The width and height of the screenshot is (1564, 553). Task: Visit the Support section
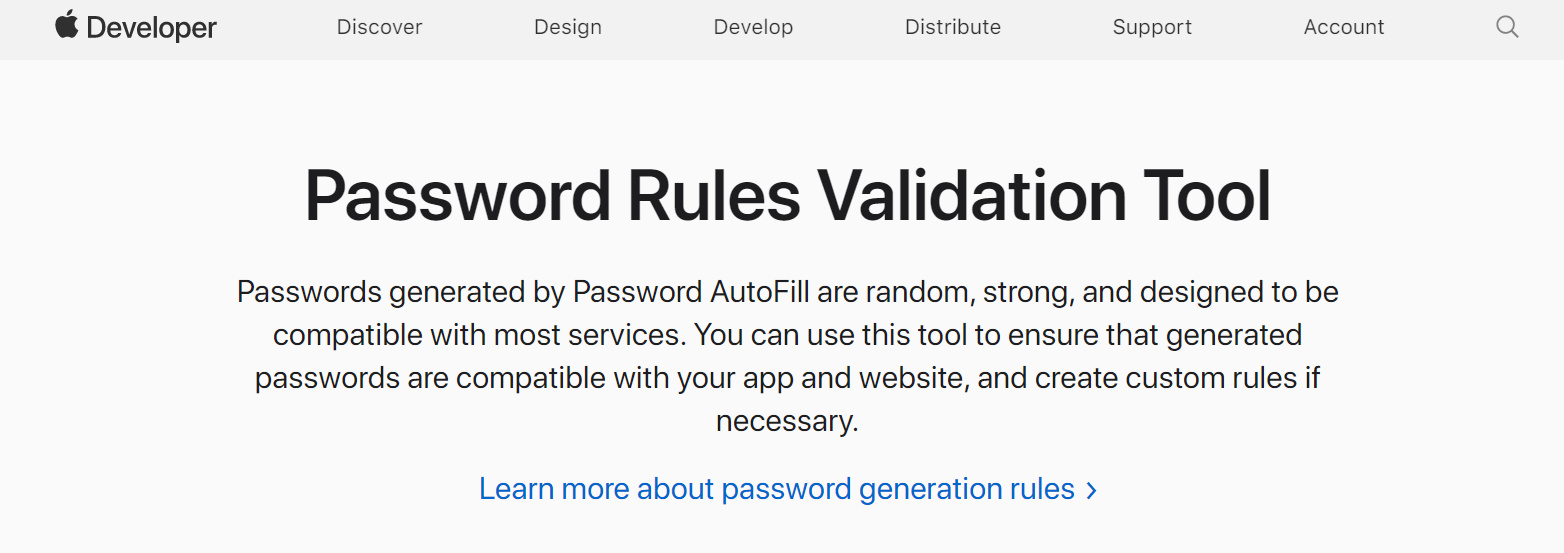(1152, 27)
